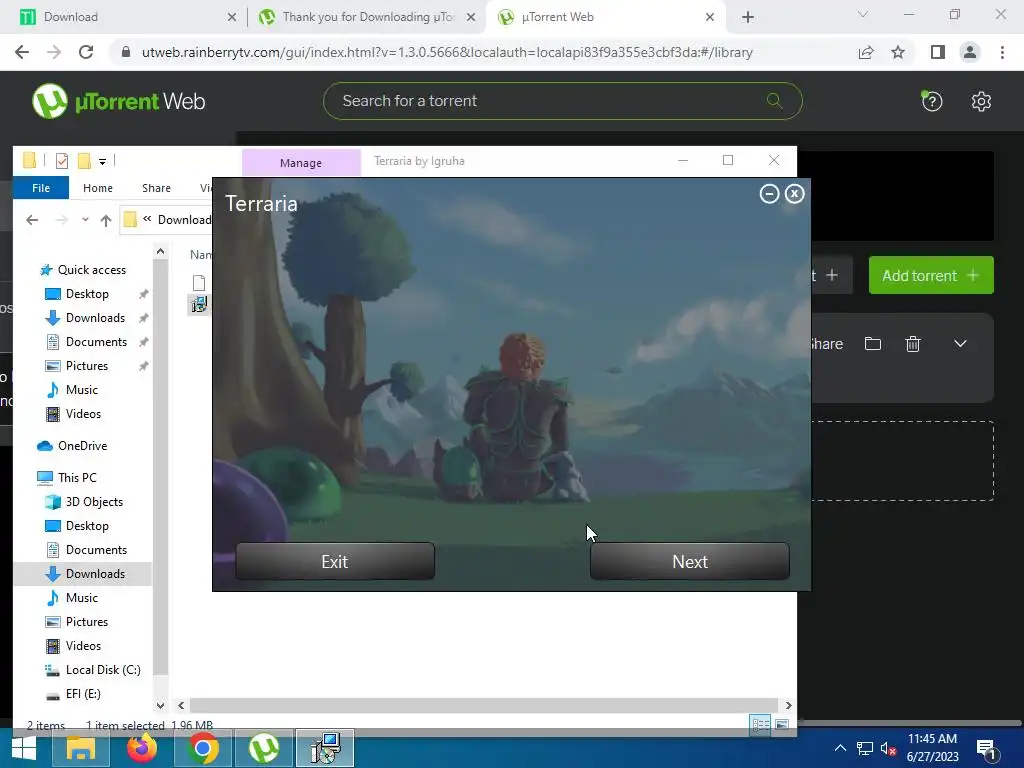Select Local Disk (C:) in navigation pane
Screen dimensions: 1024x768
(103, 670)
